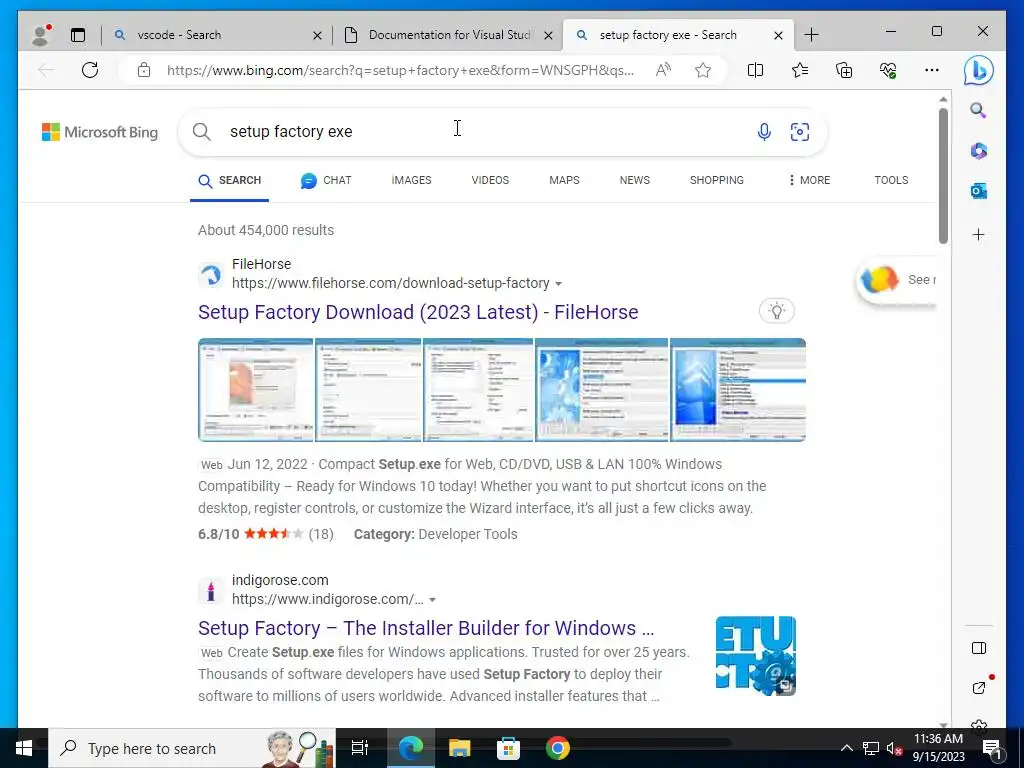This screenshot has width=1024, height=768.
Task: Open Setup Factory Download FileHorse link
Action: pyautogui.click(x=418, y=312)
